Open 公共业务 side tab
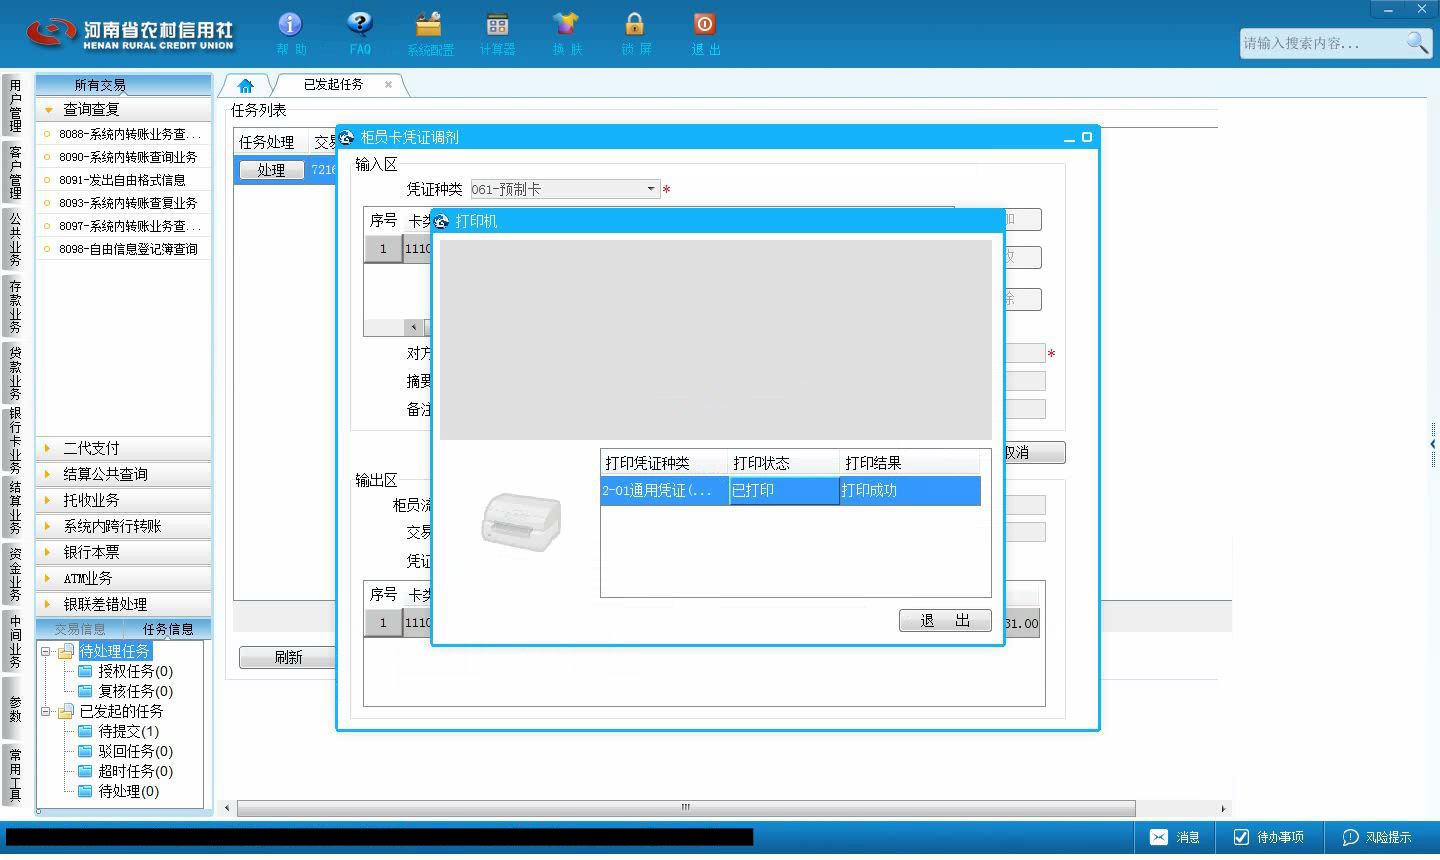 tap(15, 239)
